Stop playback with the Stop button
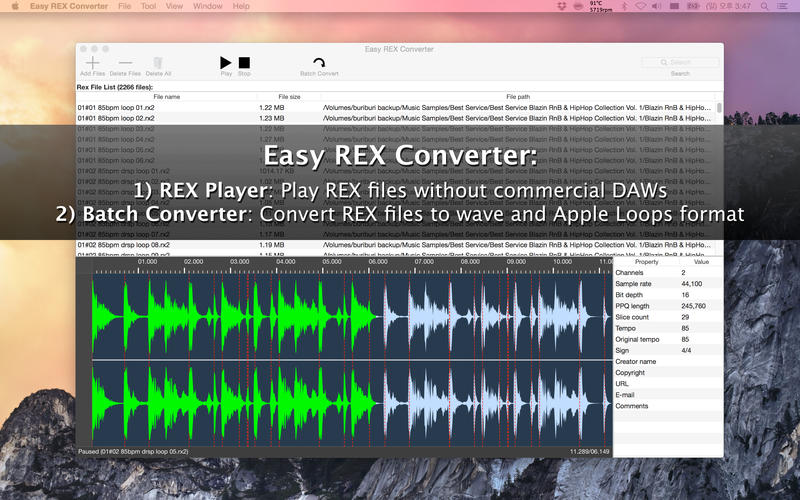Viewport: 800px width, 500px height. pos(244,63)
